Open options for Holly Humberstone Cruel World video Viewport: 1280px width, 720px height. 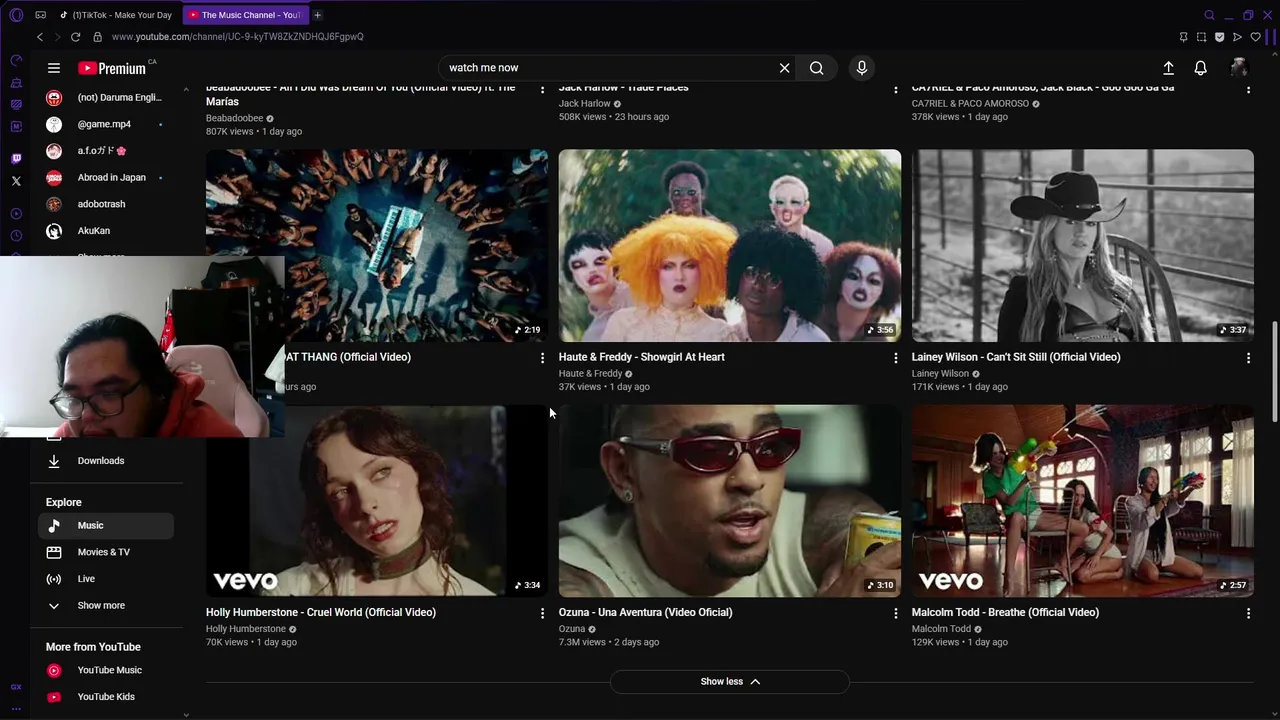[x=542, y=613]
